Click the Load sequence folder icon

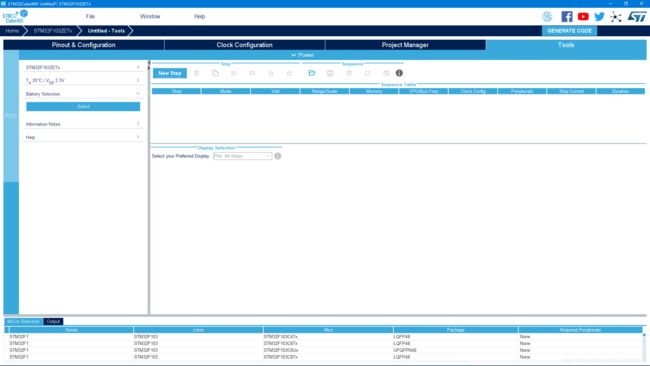pos(312,73)
